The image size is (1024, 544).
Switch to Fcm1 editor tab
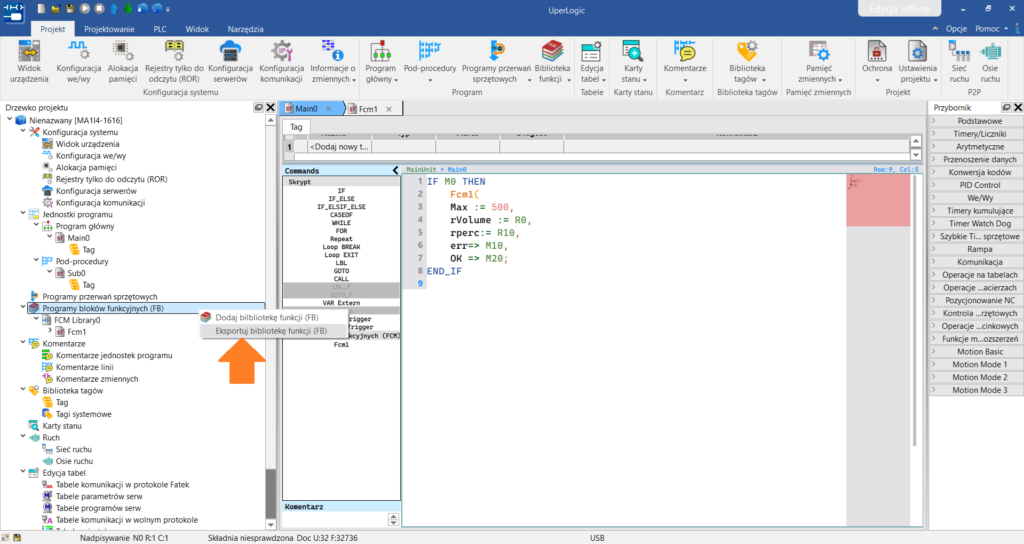368,109
